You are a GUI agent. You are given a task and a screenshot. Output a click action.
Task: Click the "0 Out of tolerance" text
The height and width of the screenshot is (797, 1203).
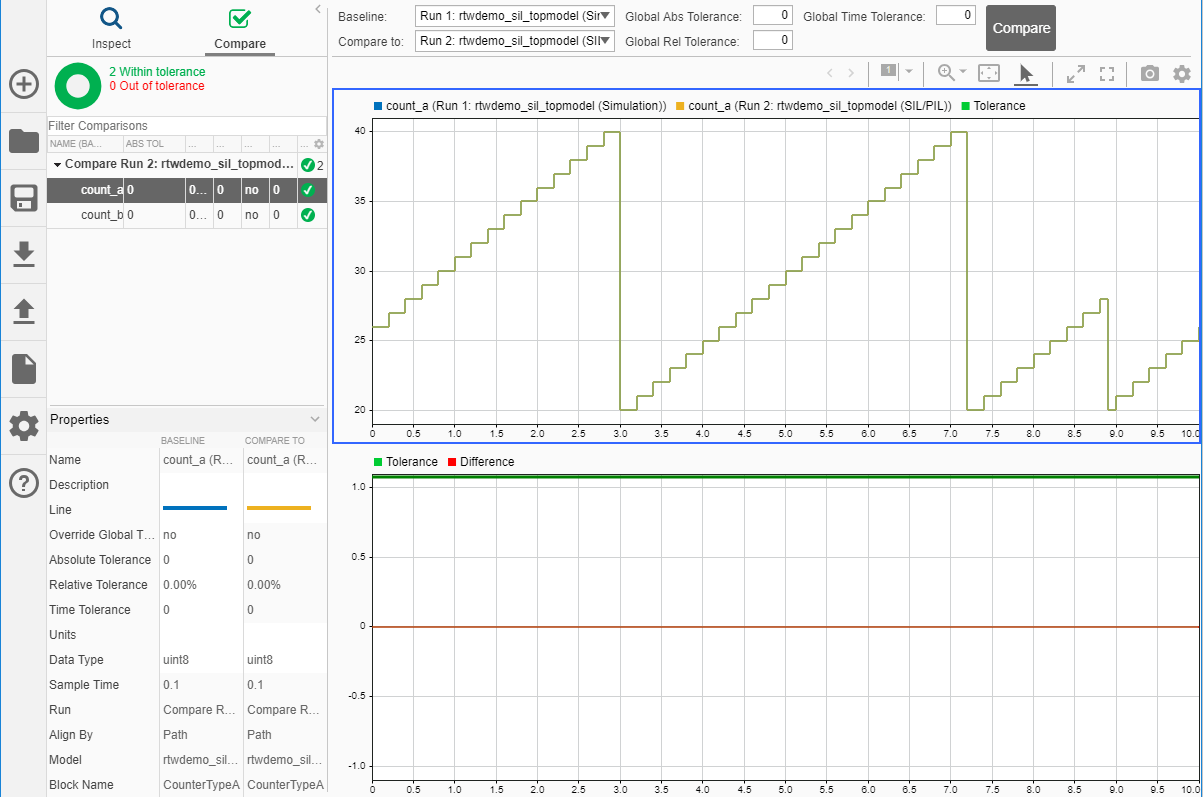pos(157,86)
